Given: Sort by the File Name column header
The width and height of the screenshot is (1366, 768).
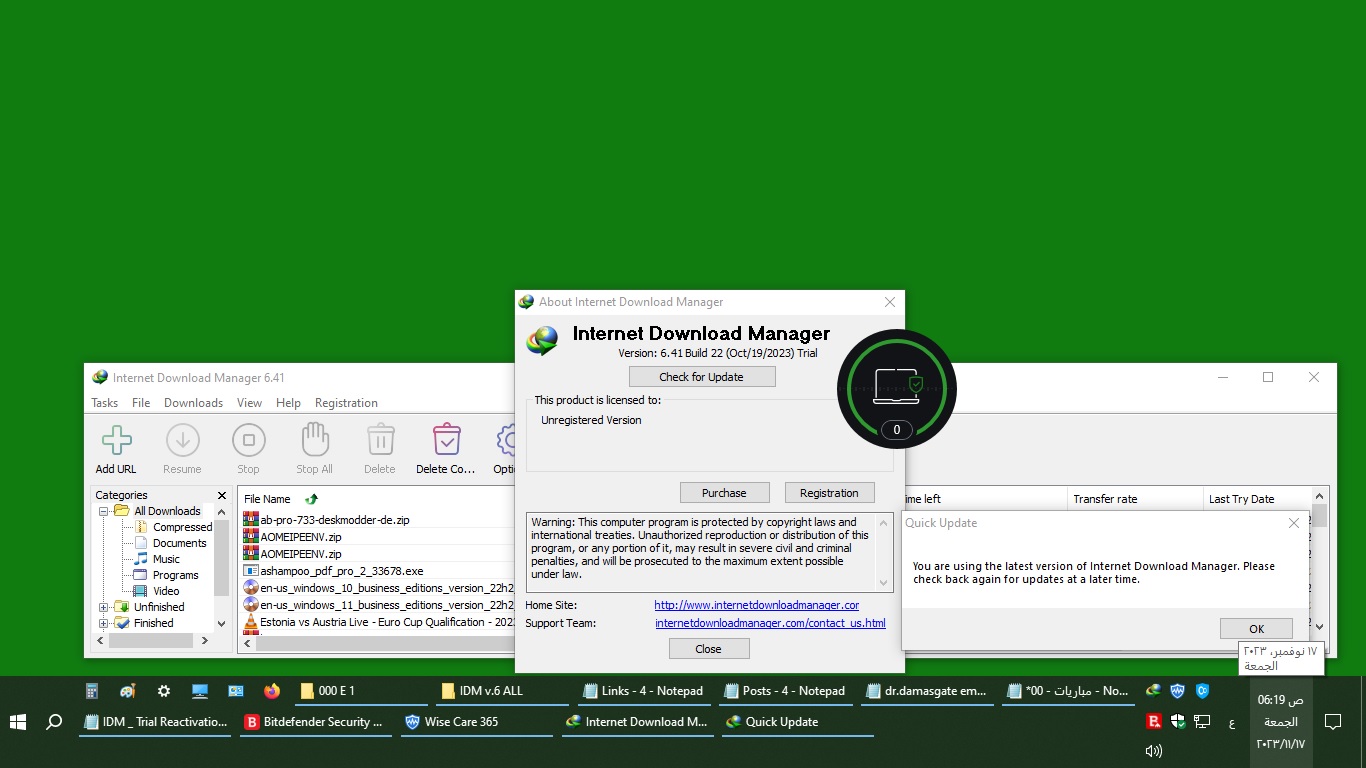Looking at the screenshot, I should coord(267,499).
